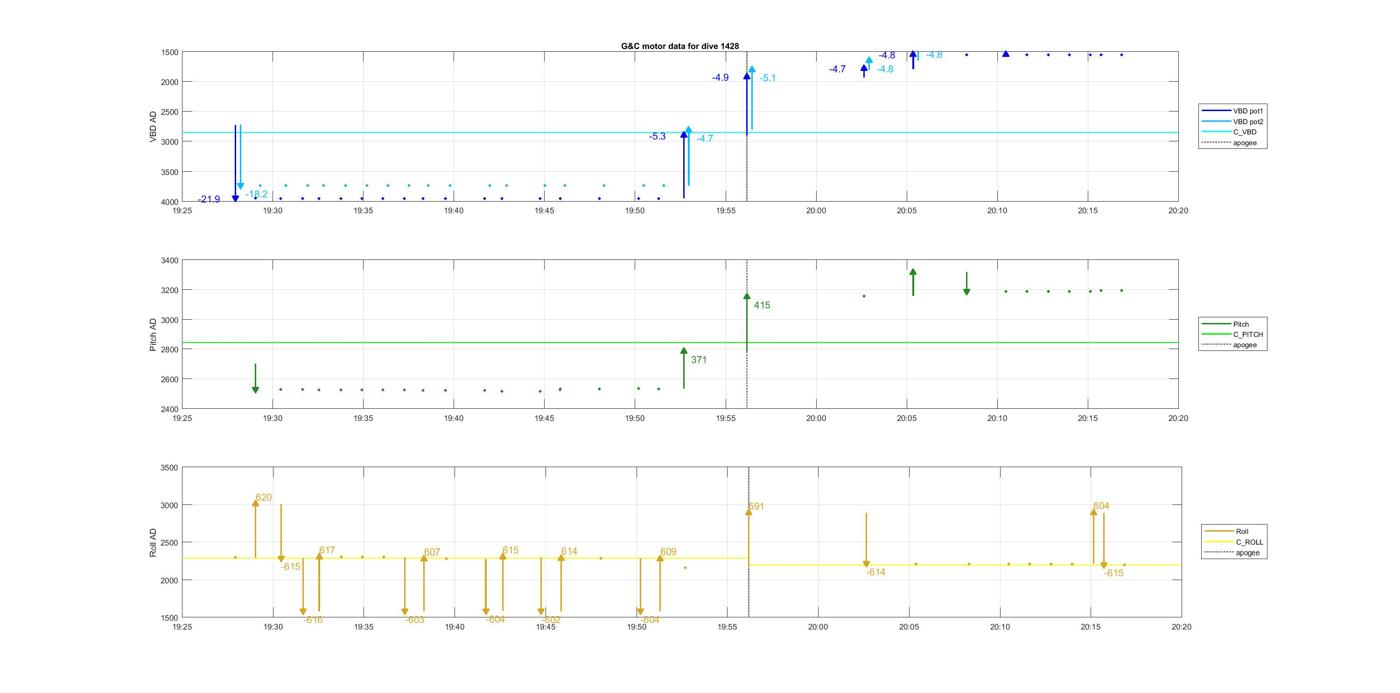Click the "4000" VBD y-axis tick
This screenshot has height=693, width=1400.
[x=169, y=202]
